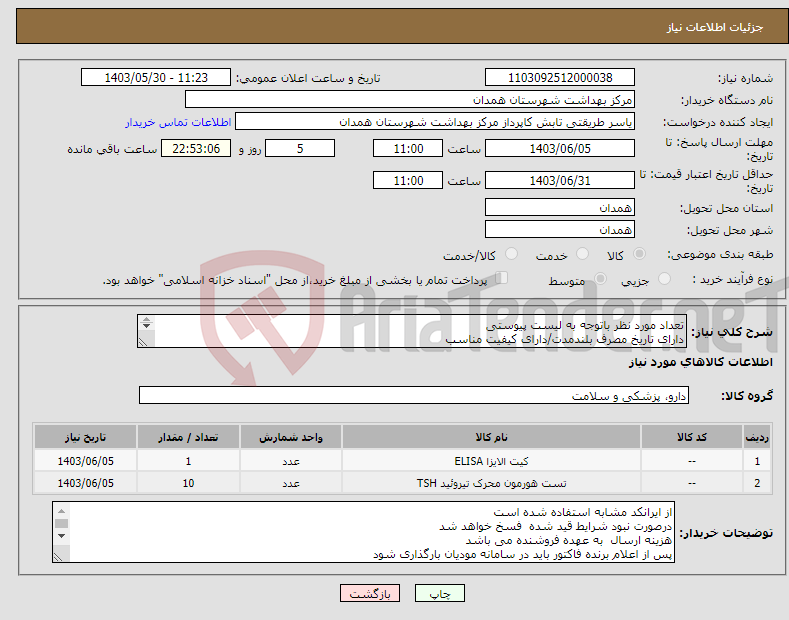Select the خدمت radio button
Viewport: 789px width, 620px height.
[582, 254]
